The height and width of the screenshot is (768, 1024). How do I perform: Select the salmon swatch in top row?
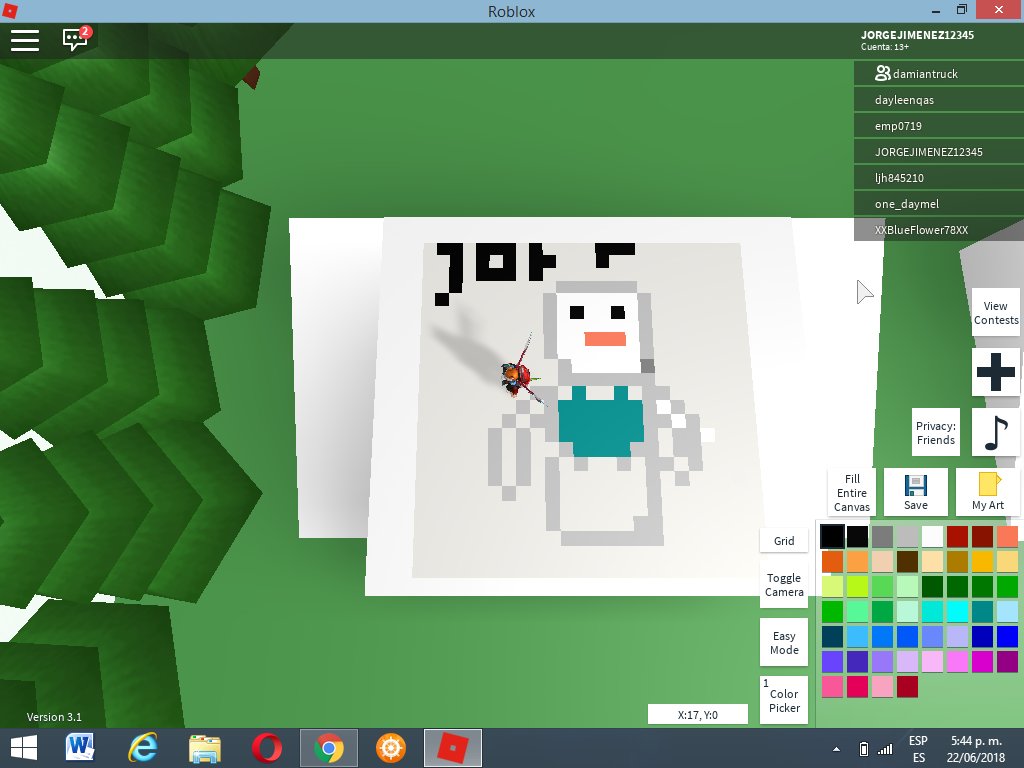click(1007, 536)
